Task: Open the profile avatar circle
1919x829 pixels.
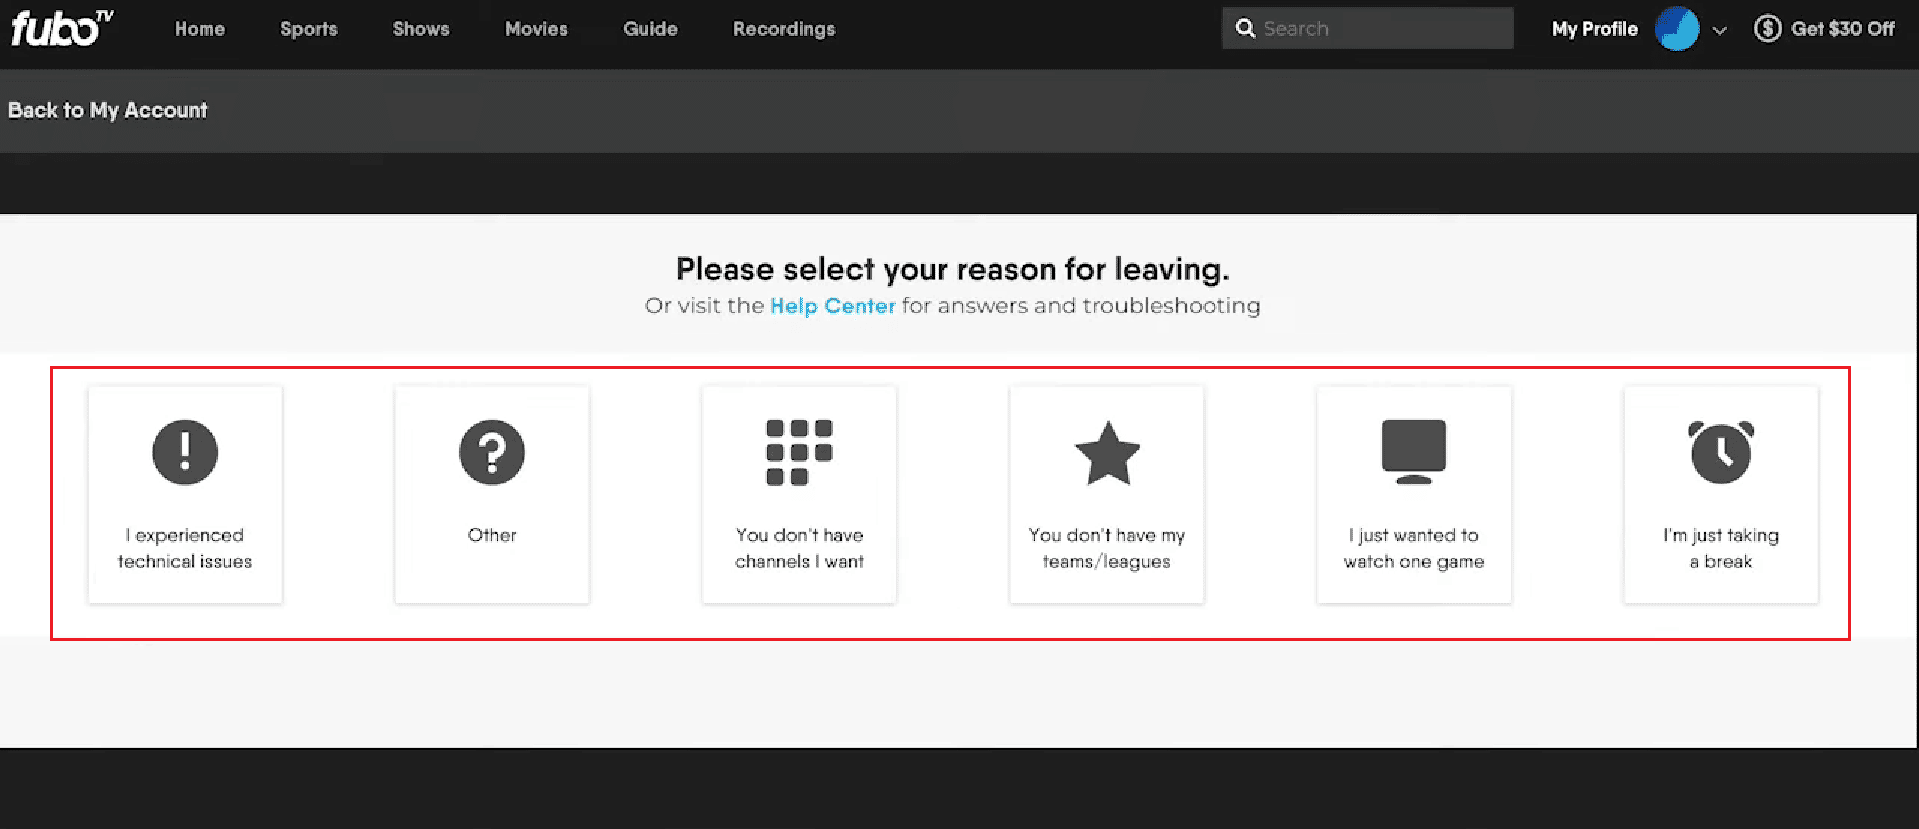Action: (x=1677, y=29)
